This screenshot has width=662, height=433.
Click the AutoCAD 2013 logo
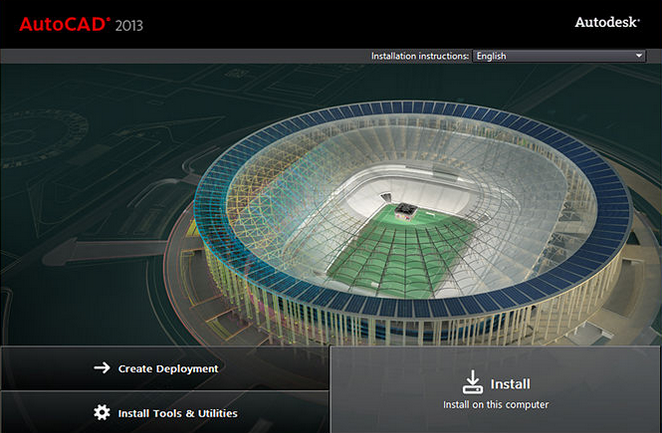point(81,24)
